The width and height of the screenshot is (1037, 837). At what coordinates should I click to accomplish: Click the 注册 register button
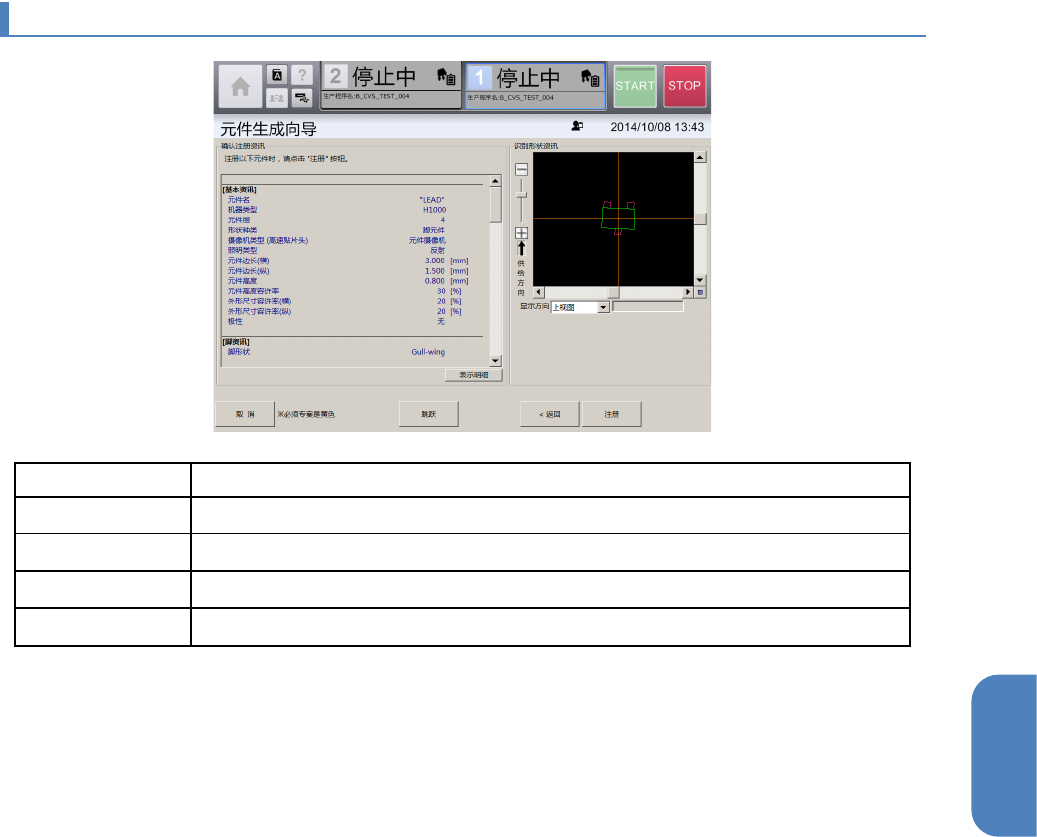[612, 414]
